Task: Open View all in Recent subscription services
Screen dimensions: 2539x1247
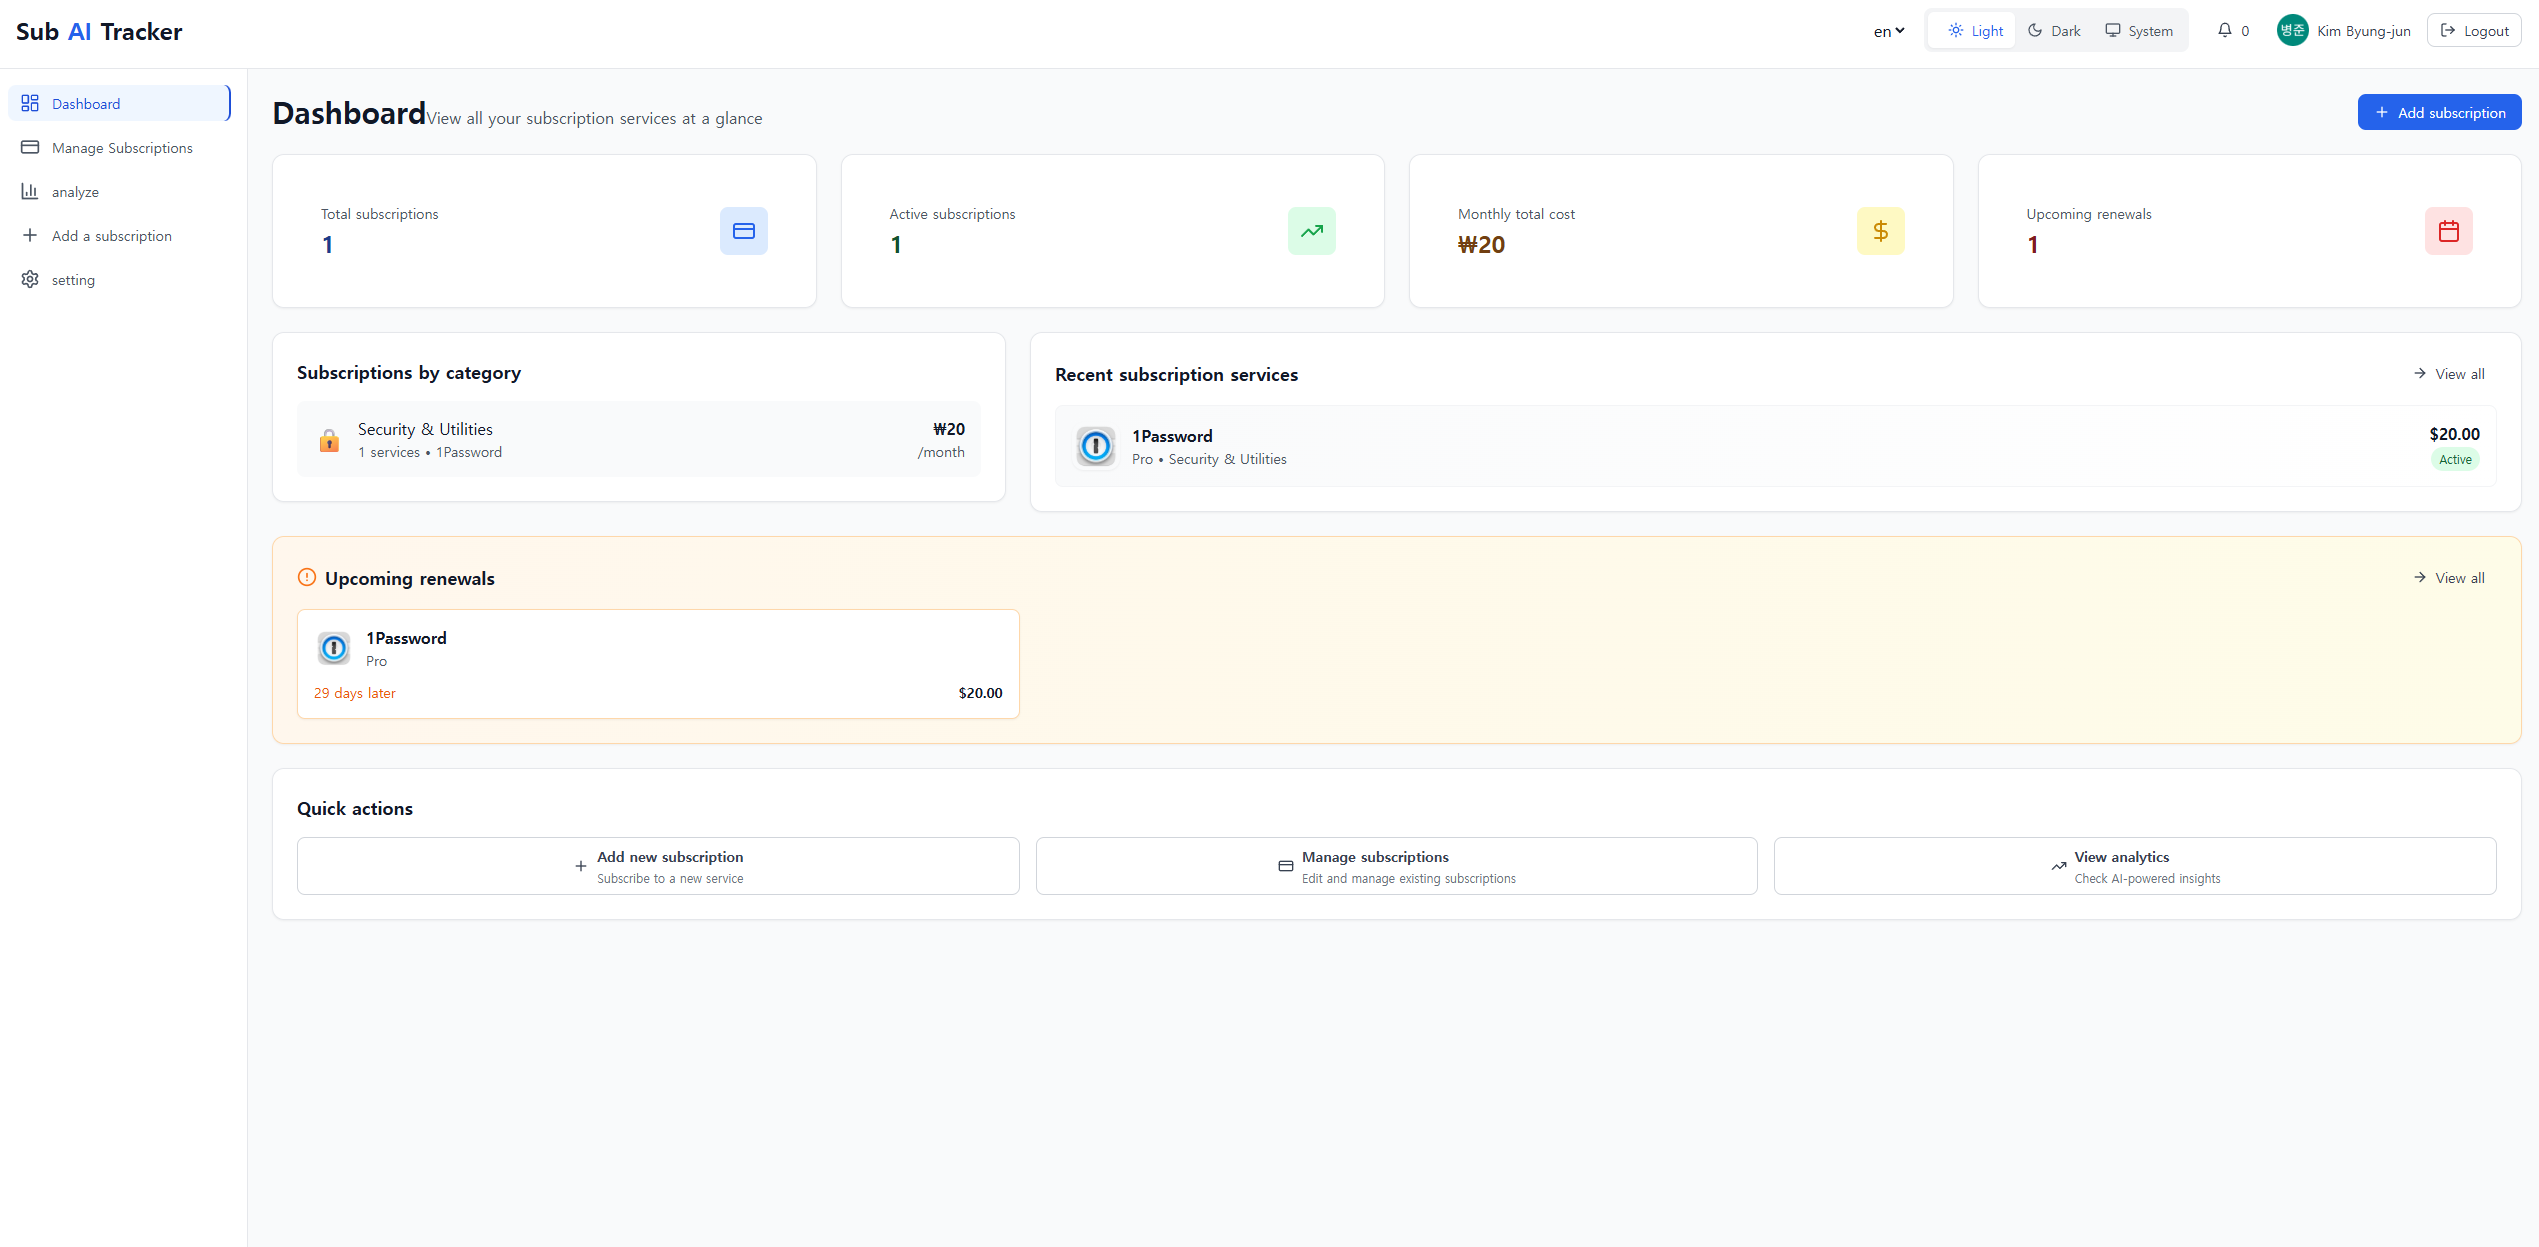Action: point(2449,374)
